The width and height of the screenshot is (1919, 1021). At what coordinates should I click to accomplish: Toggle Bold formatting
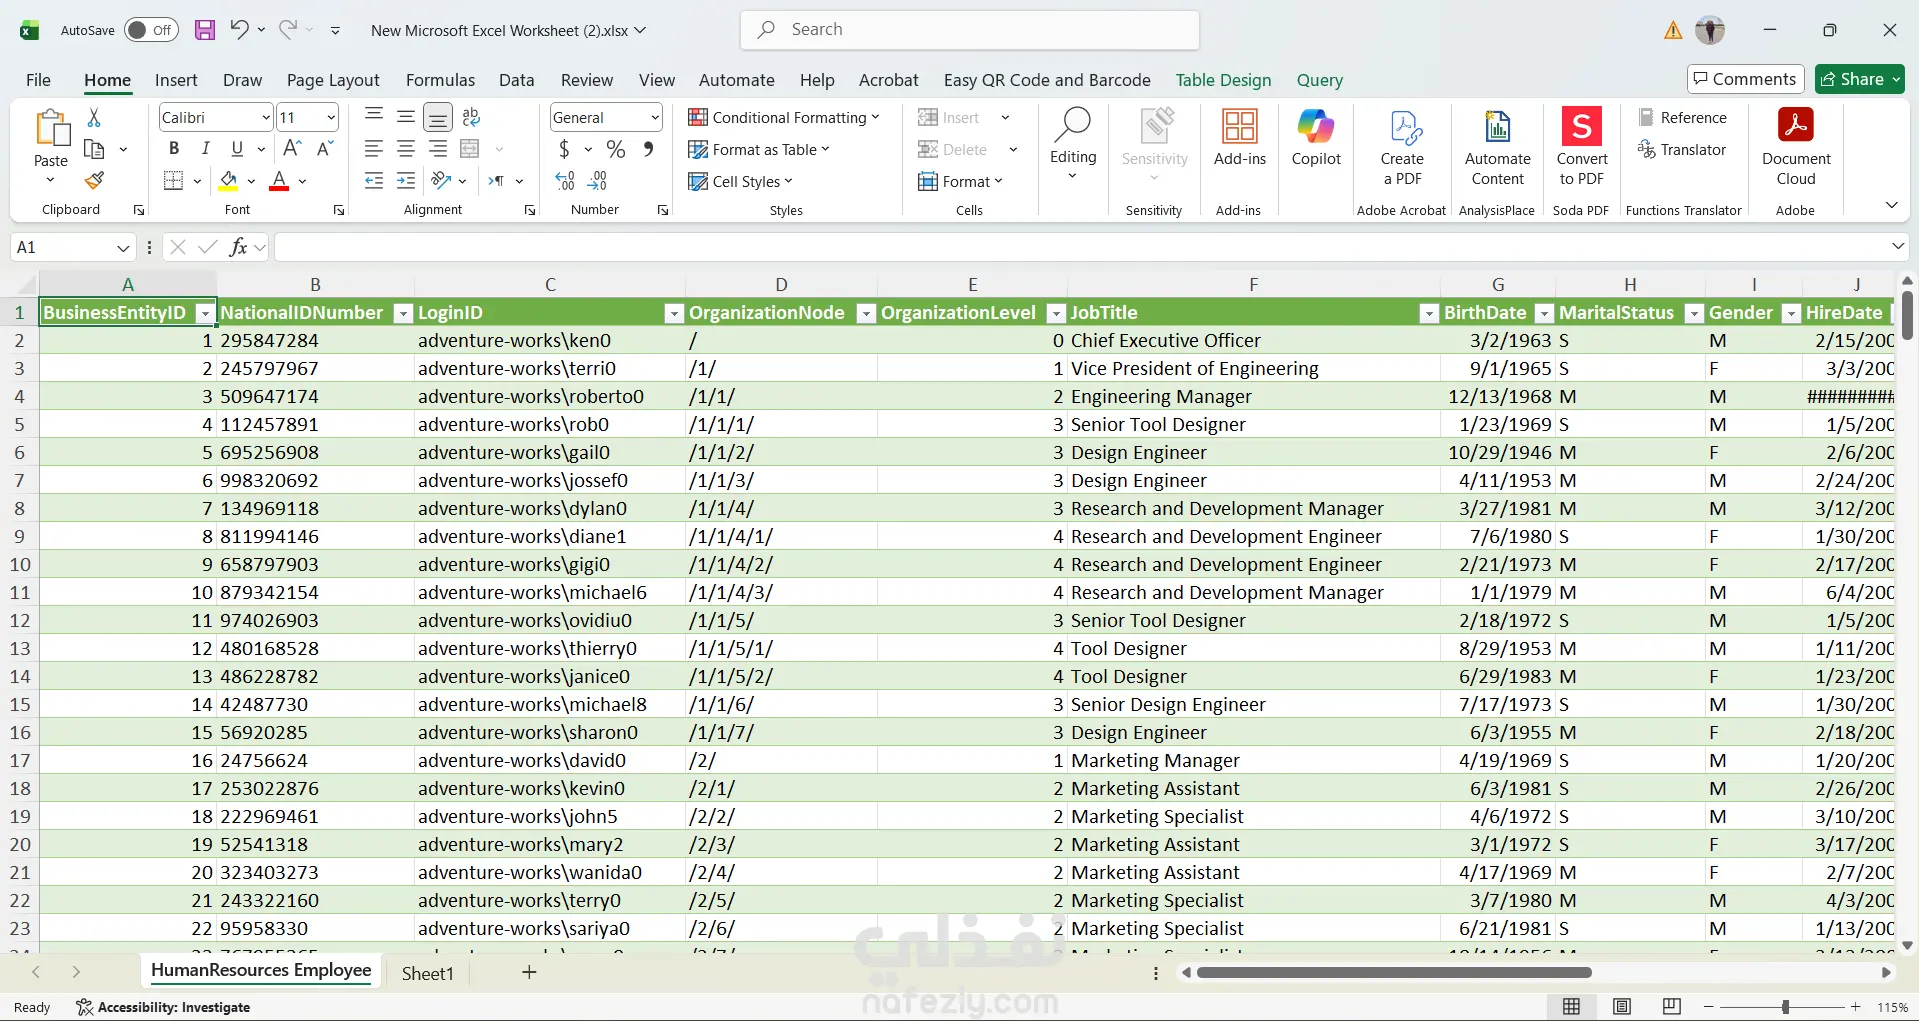(174, 149)
